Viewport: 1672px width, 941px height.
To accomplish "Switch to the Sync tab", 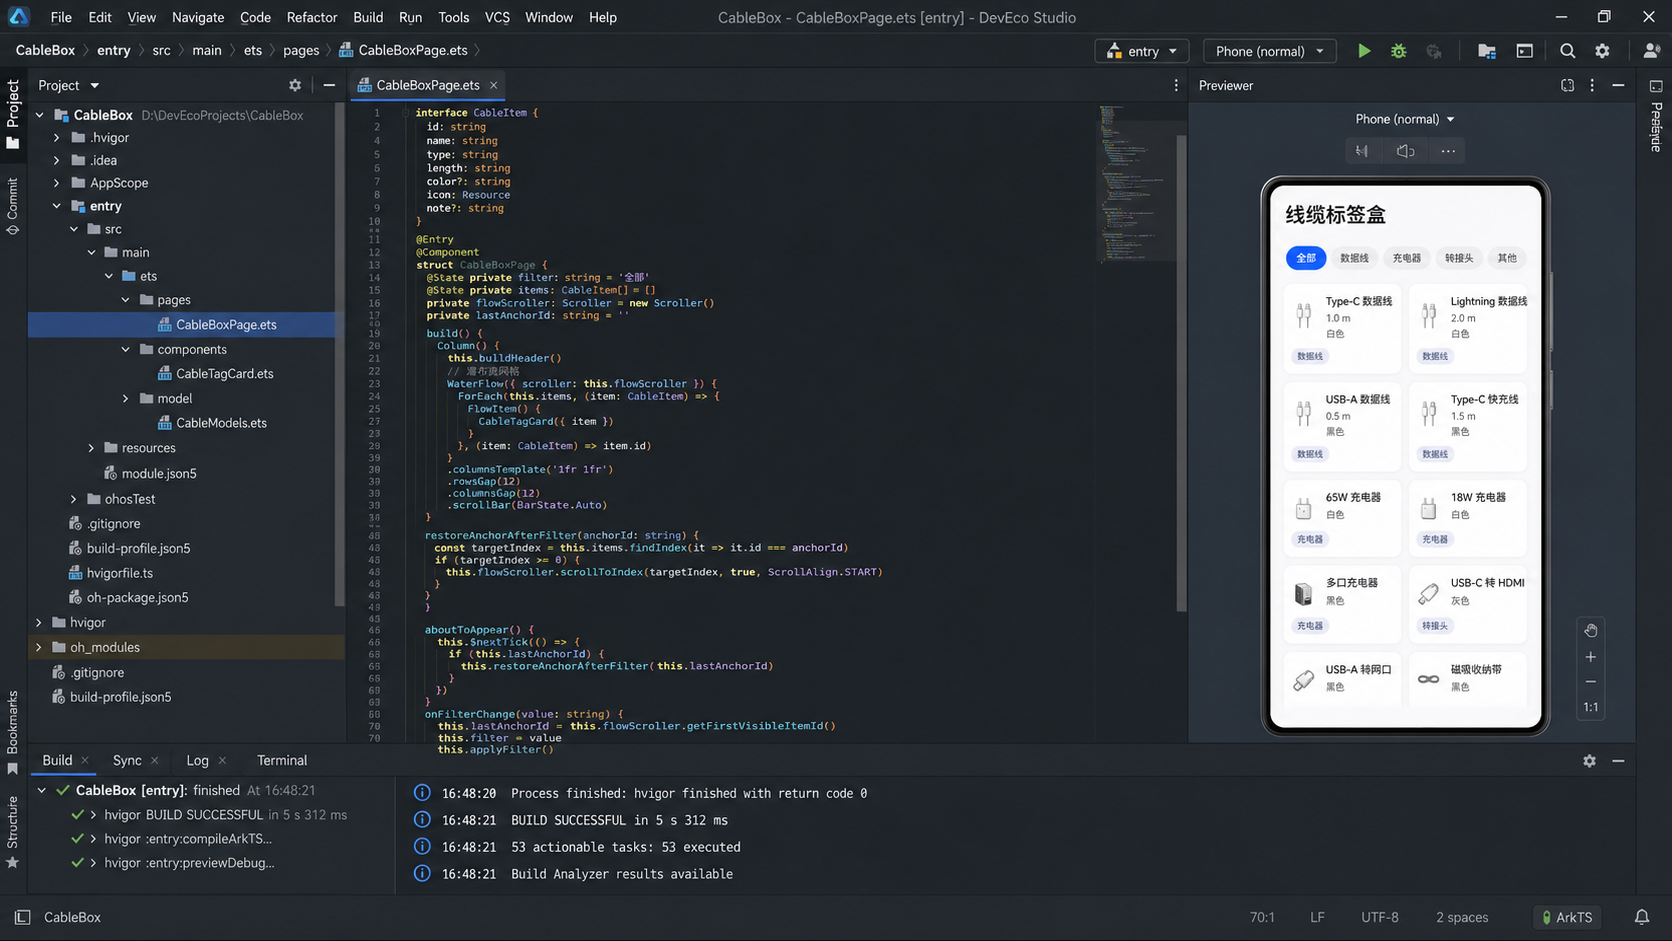I will pyautogui.click(x=127, y=761).
